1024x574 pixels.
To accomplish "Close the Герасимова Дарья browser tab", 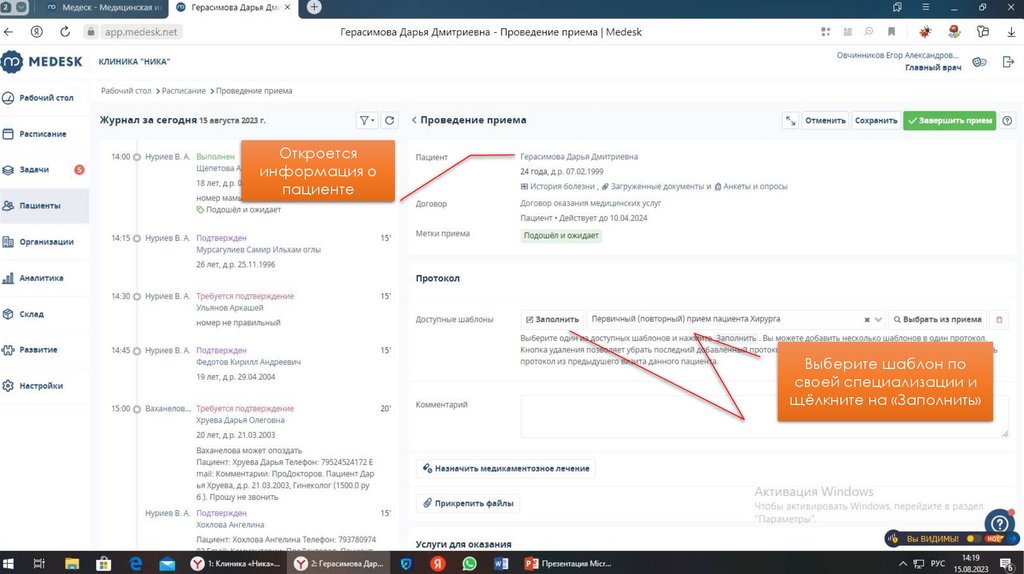I will point(287,7).
